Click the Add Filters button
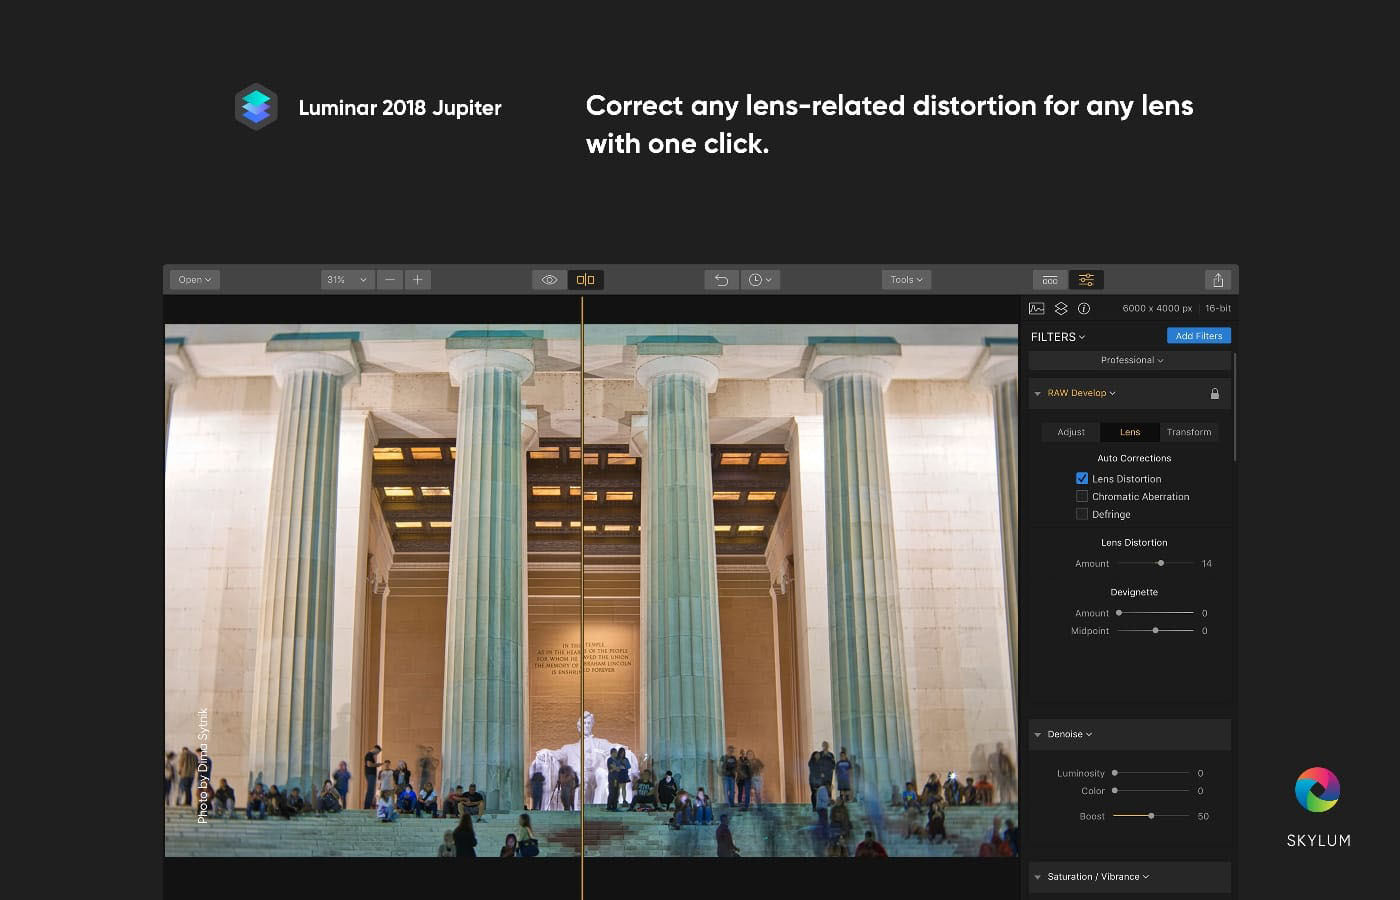 click(x=1198, y=336)
